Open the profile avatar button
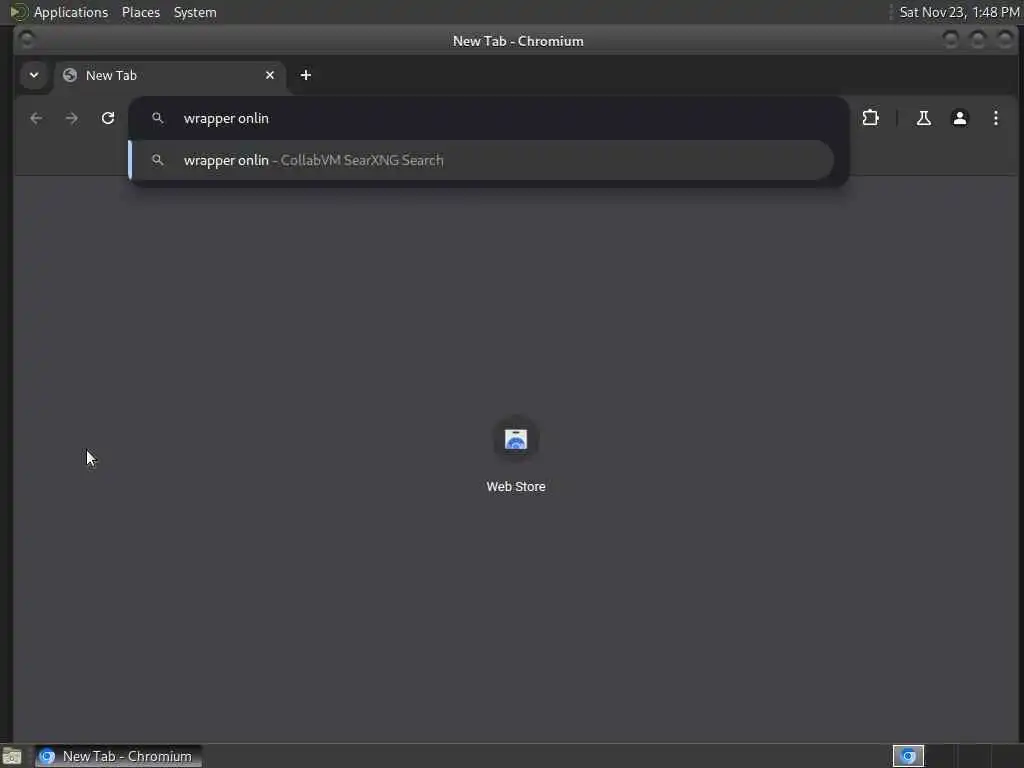The height and width of the screenshot is (768, 1024). [x=959, y=118]
